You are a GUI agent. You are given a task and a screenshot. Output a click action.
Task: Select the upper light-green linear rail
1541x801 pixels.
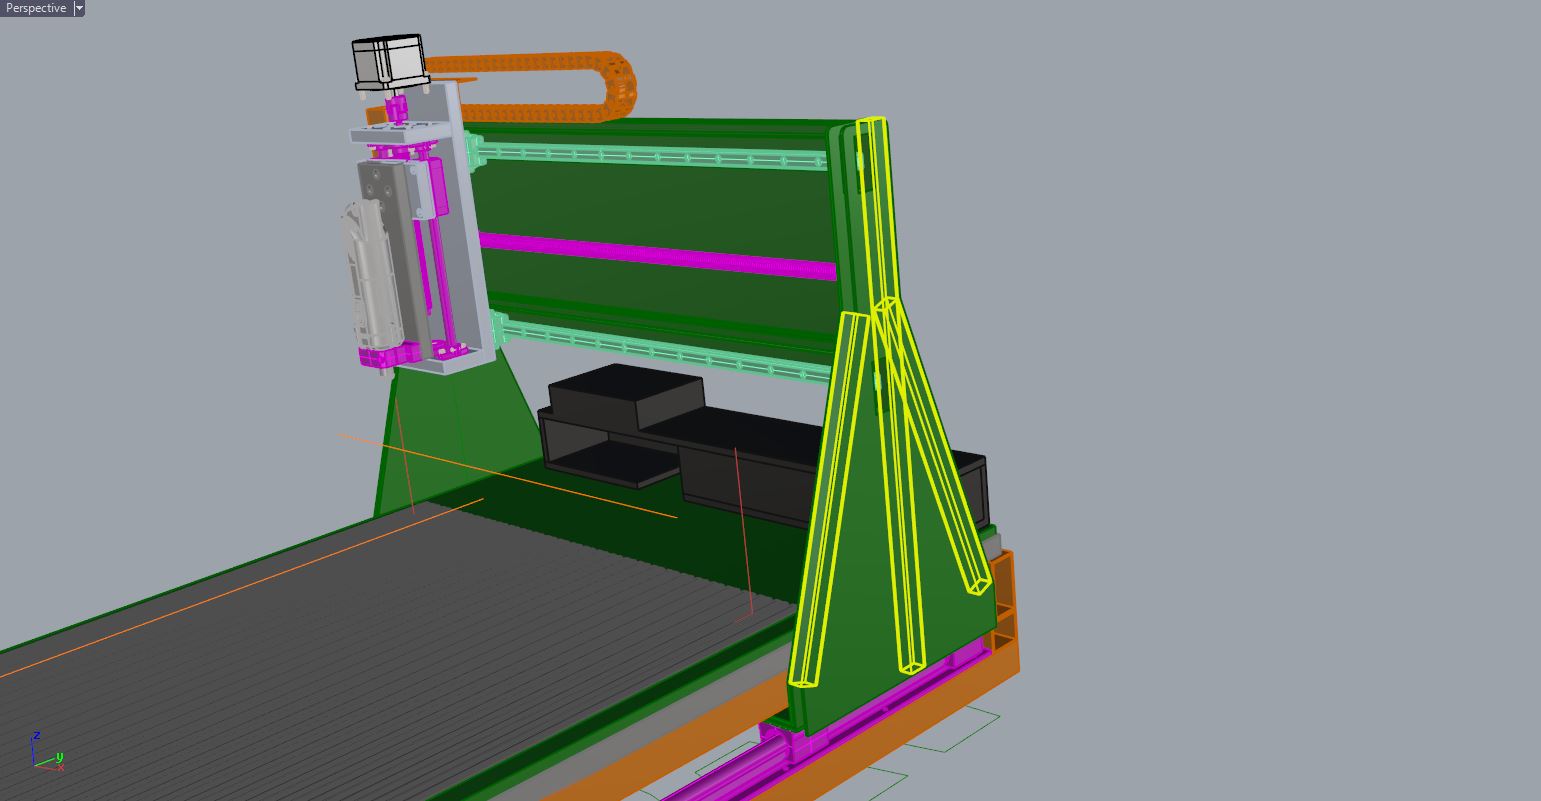pos(650,157)
